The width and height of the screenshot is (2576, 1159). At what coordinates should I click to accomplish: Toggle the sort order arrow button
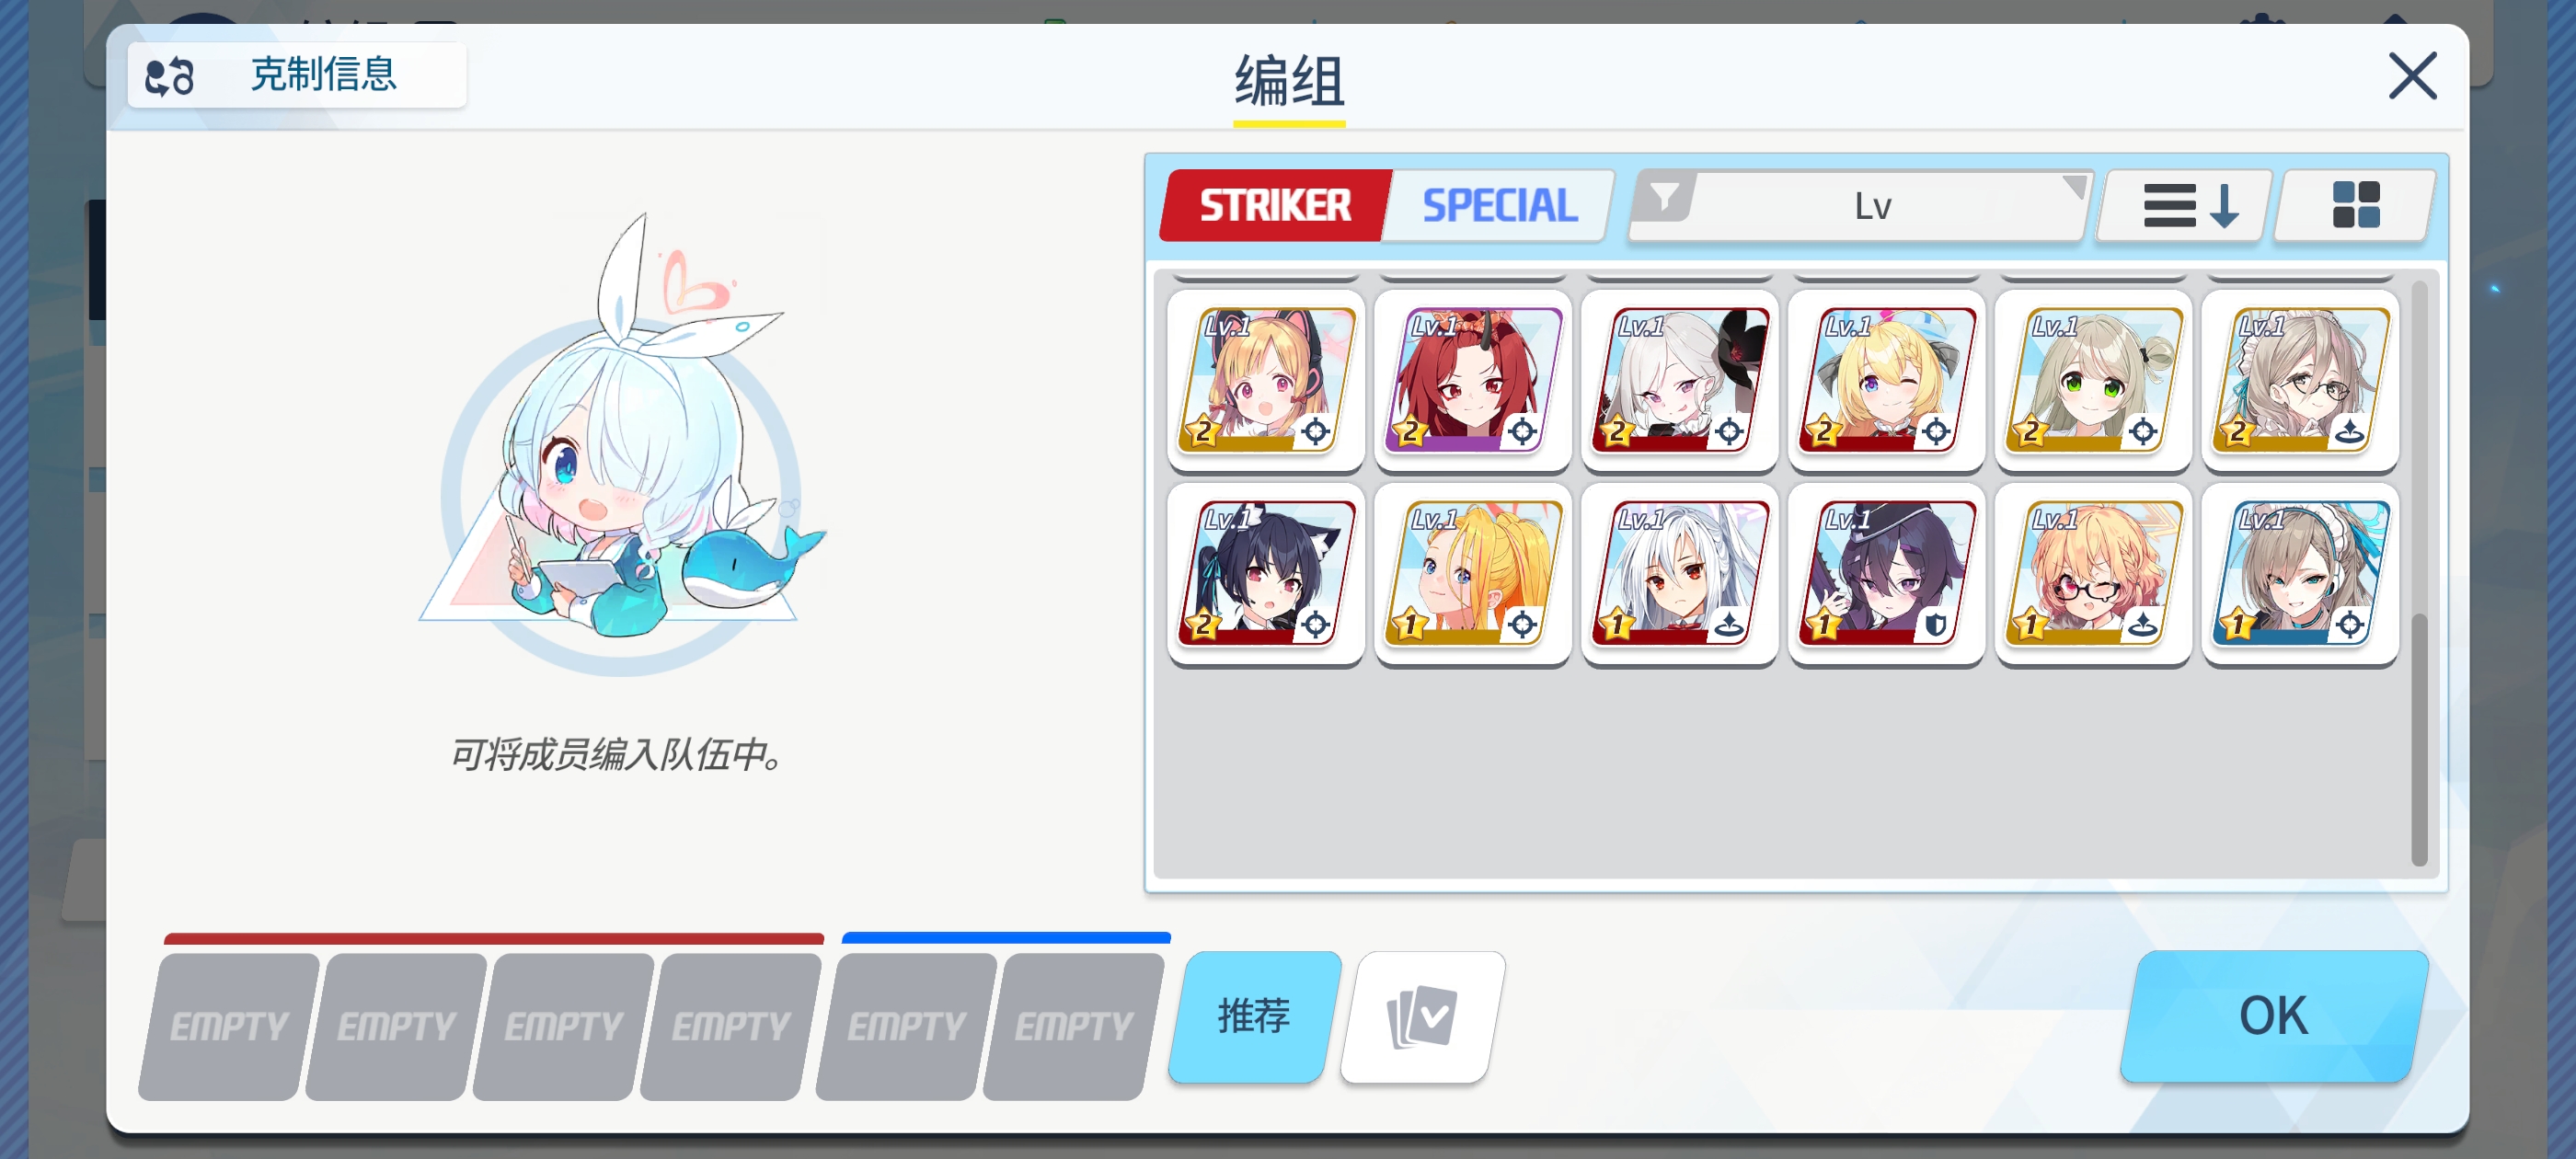[2183, 206]
